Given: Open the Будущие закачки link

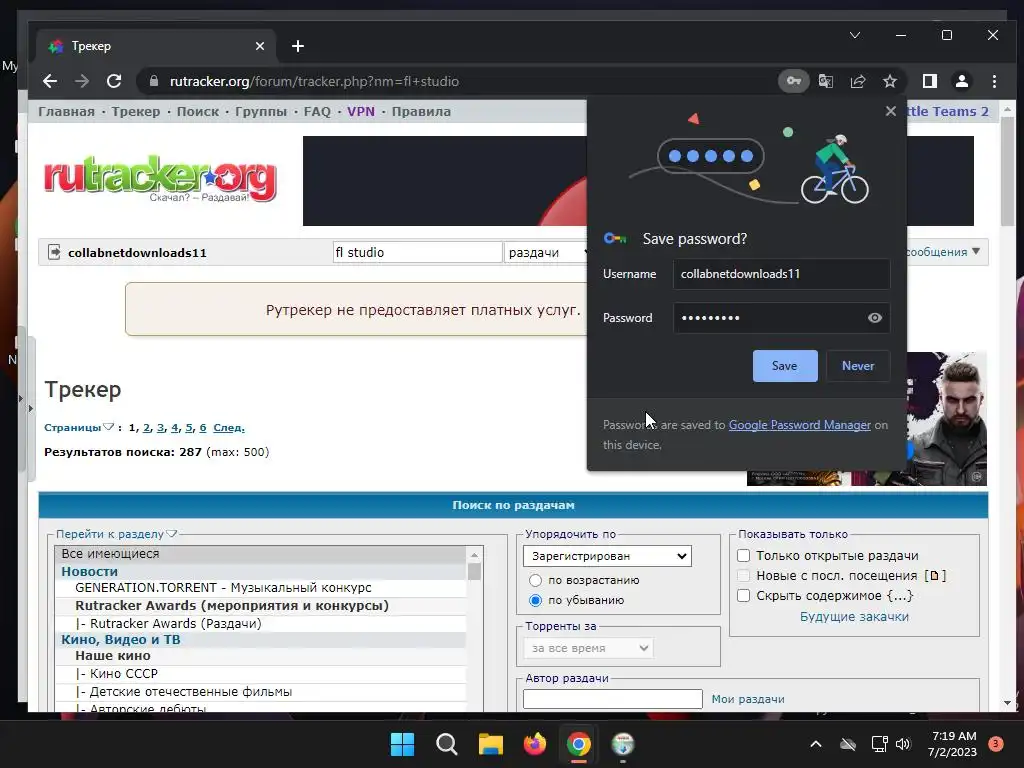Looking at the screenshot, I should coord(854,616).
